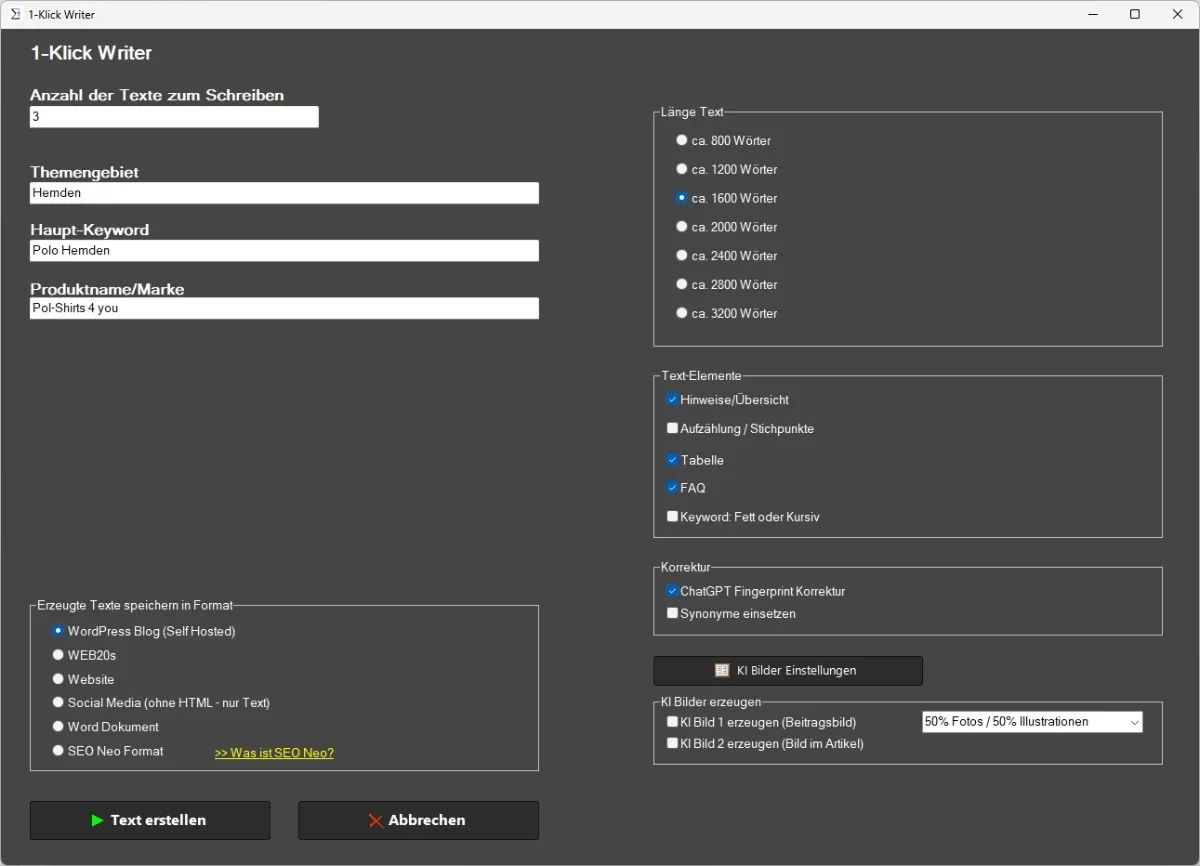Click the Anzahl der Texte input field
Screen dimensions: 1200x866
point(174,117)
